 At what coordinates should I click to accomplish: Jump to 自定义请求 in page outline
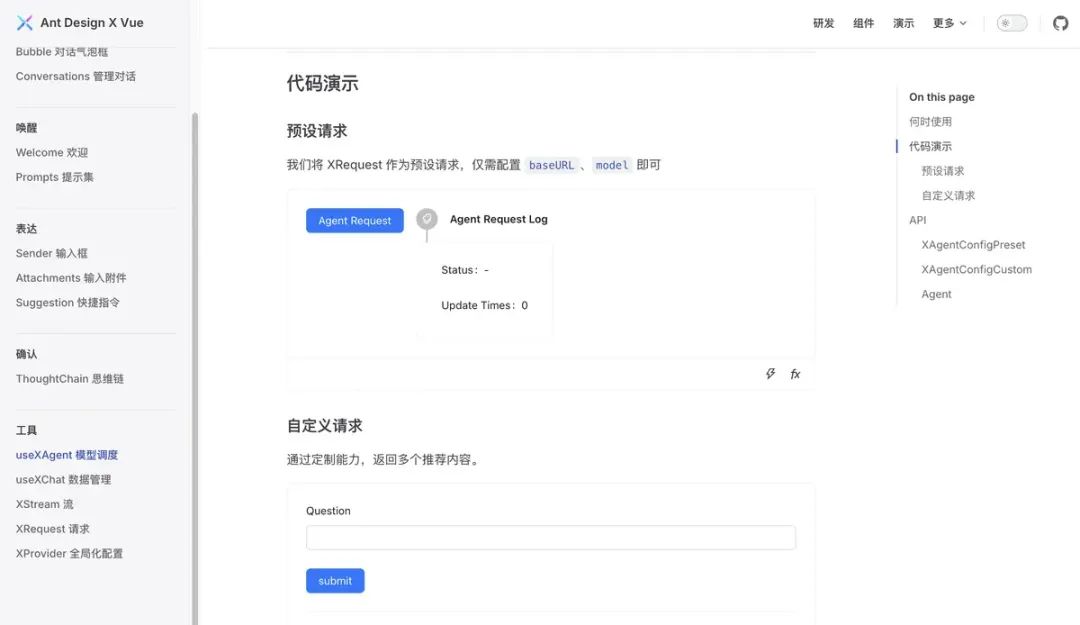[948, 196]
